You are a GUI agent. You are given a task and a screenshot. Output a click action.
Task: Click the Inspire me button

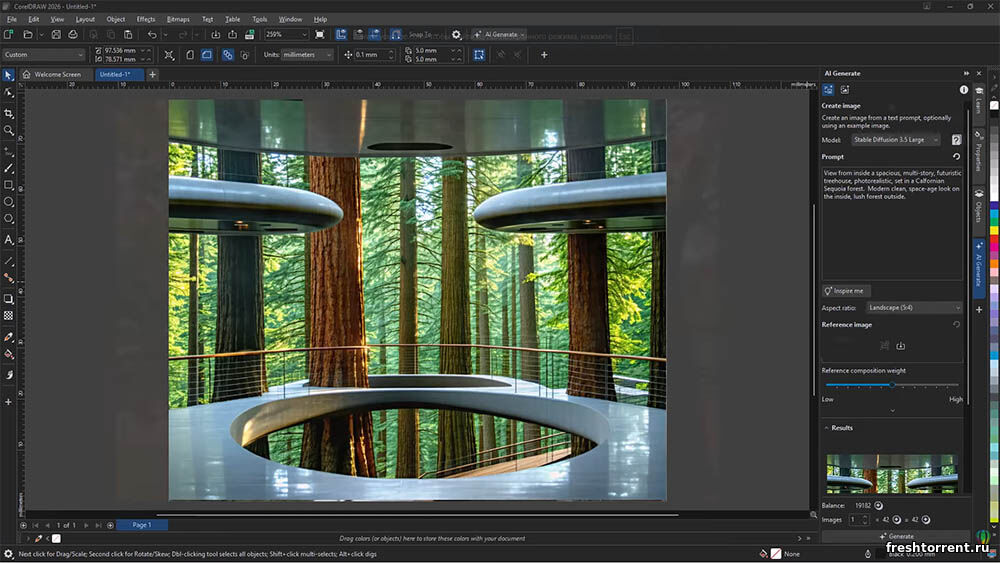coord(846,291)
